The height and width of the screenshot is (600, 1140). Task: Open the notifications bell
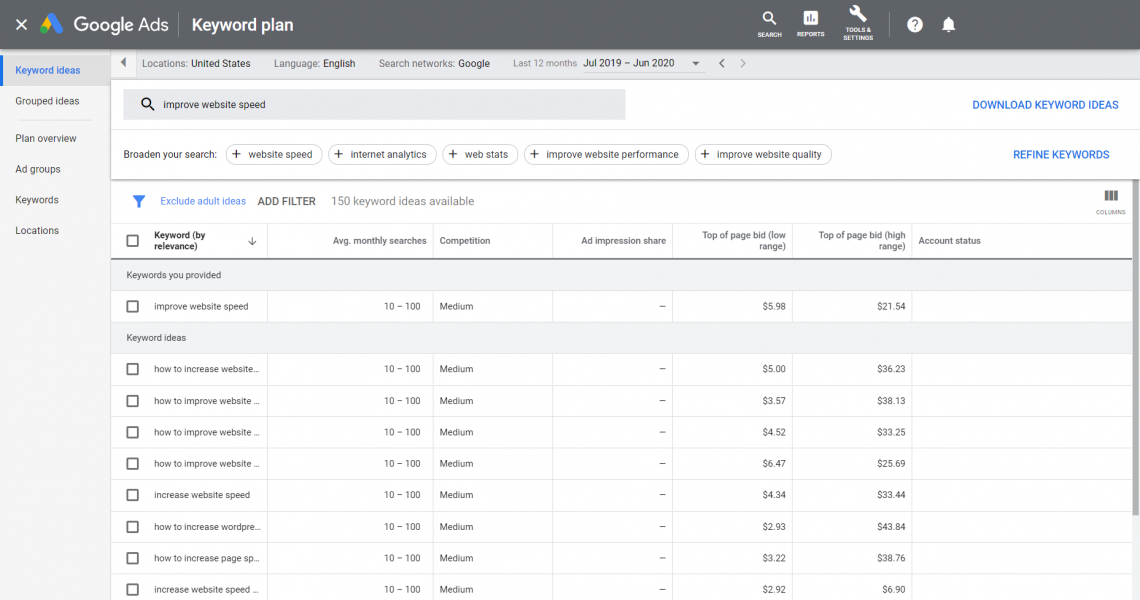click(948, 25)
